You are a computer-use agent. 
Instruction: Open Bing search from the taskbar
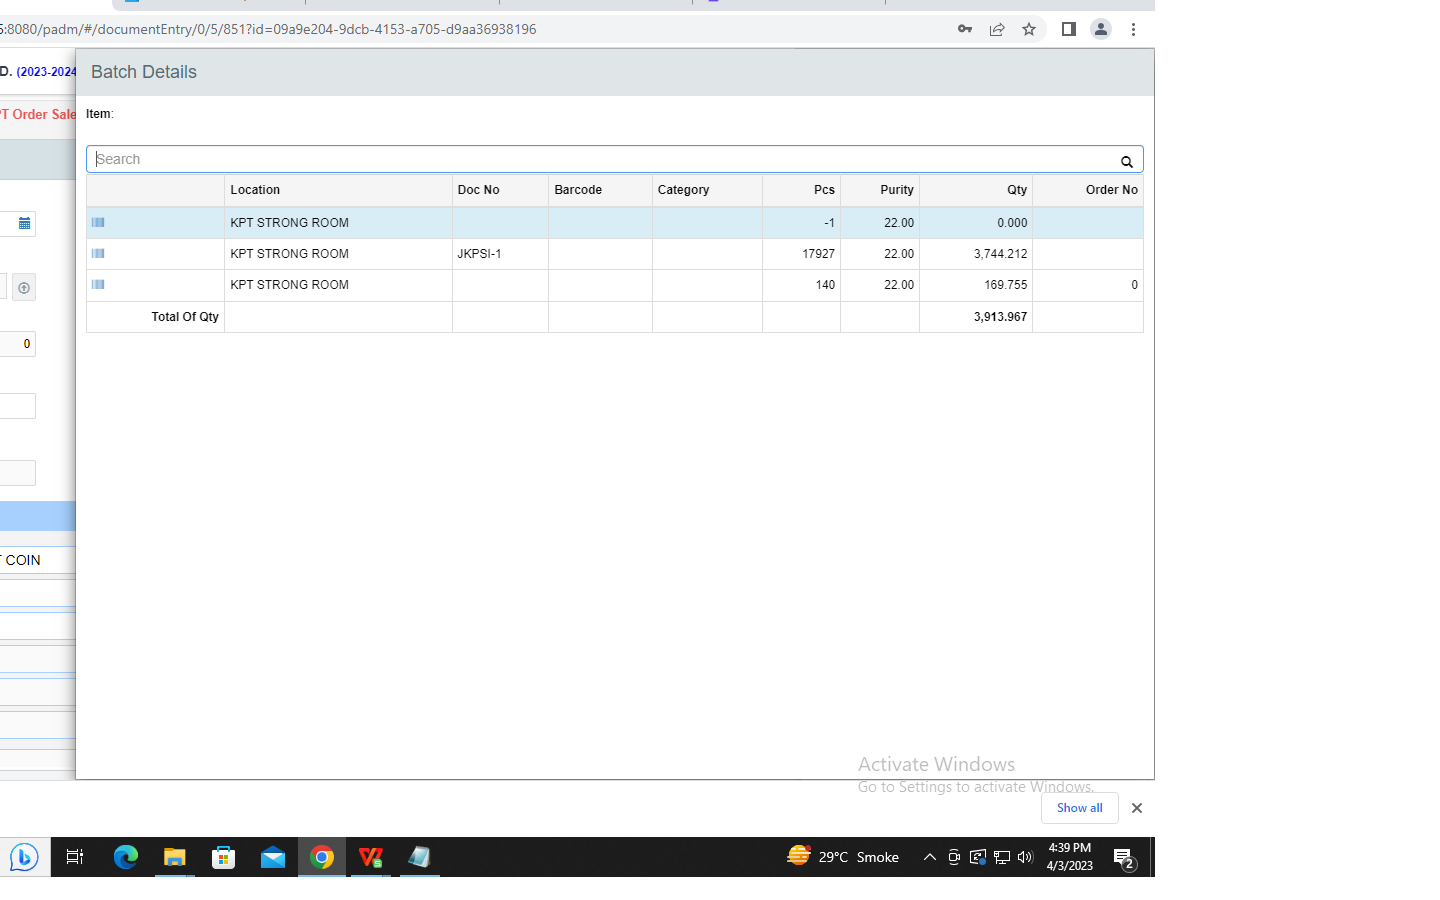[x=24, y=857]
